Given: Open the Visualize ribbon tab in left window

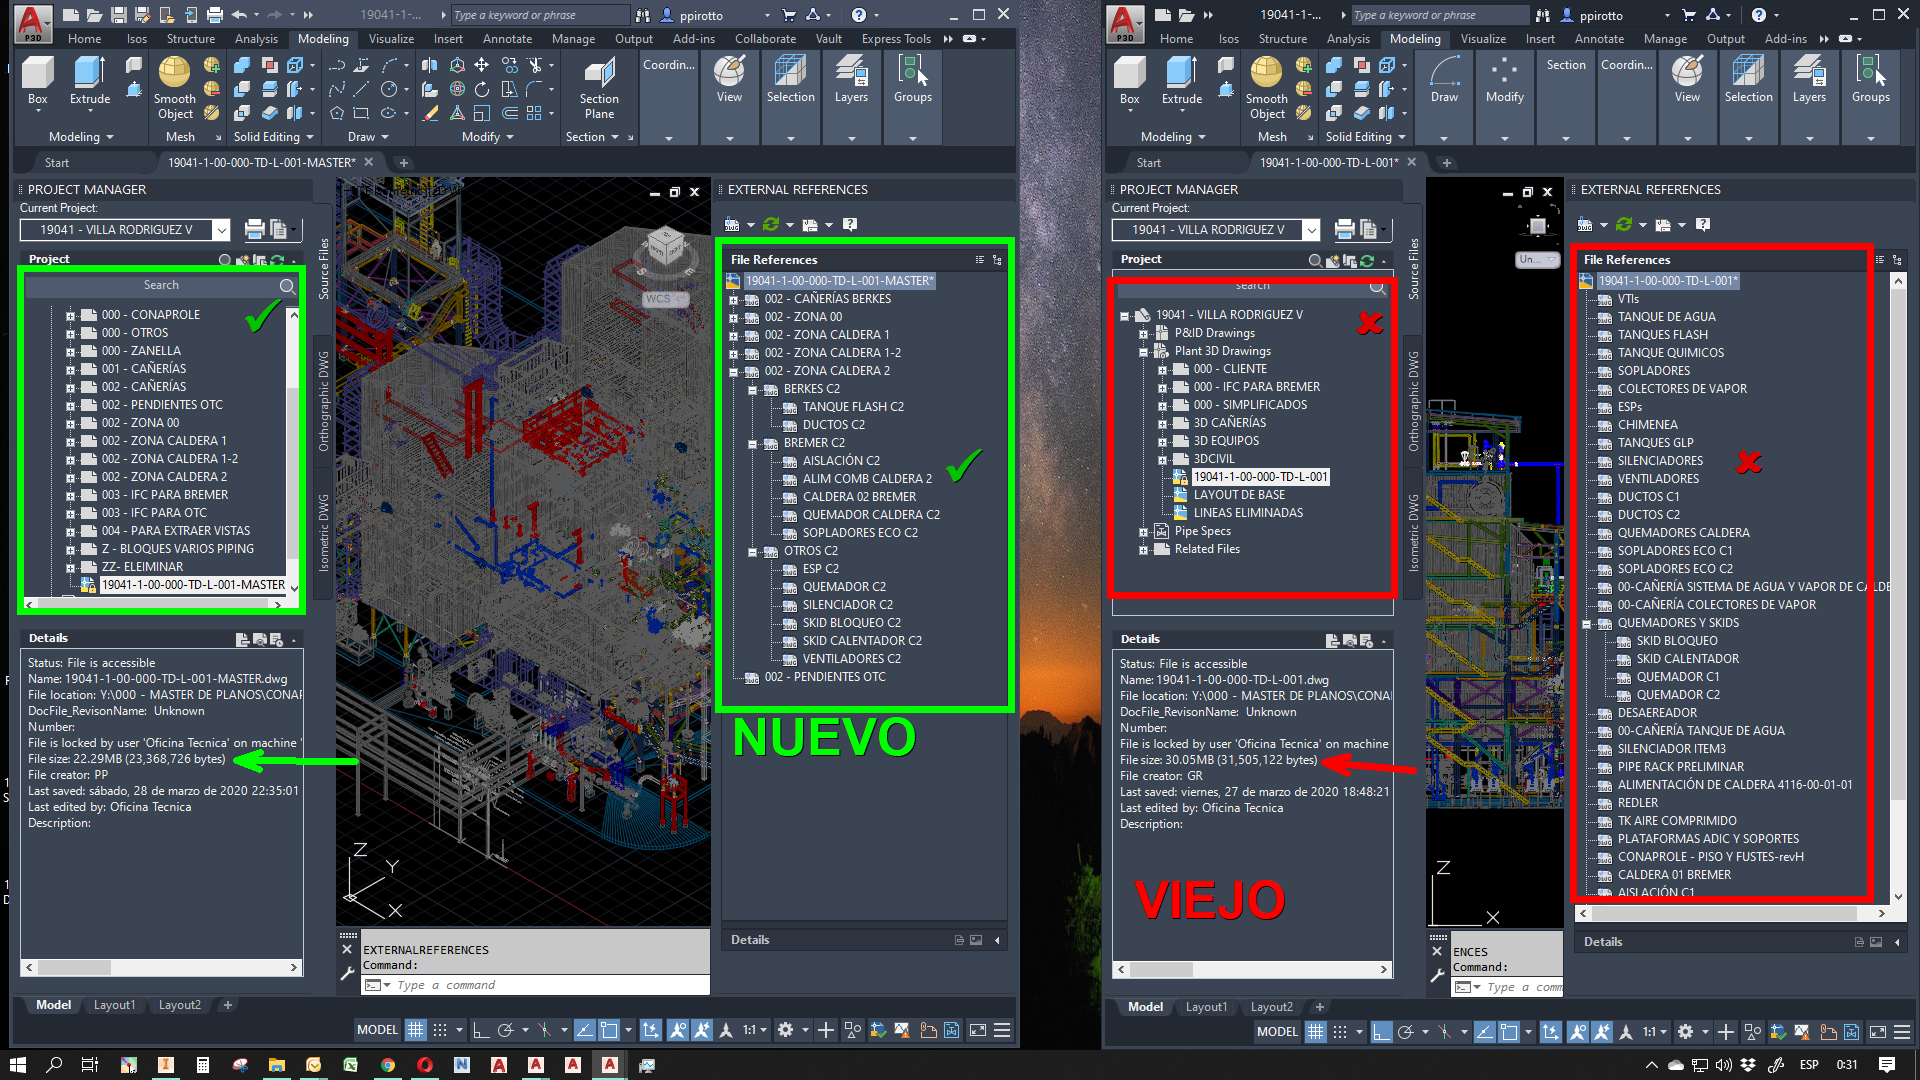Looking at the screenshot, I should coord(391,39).
